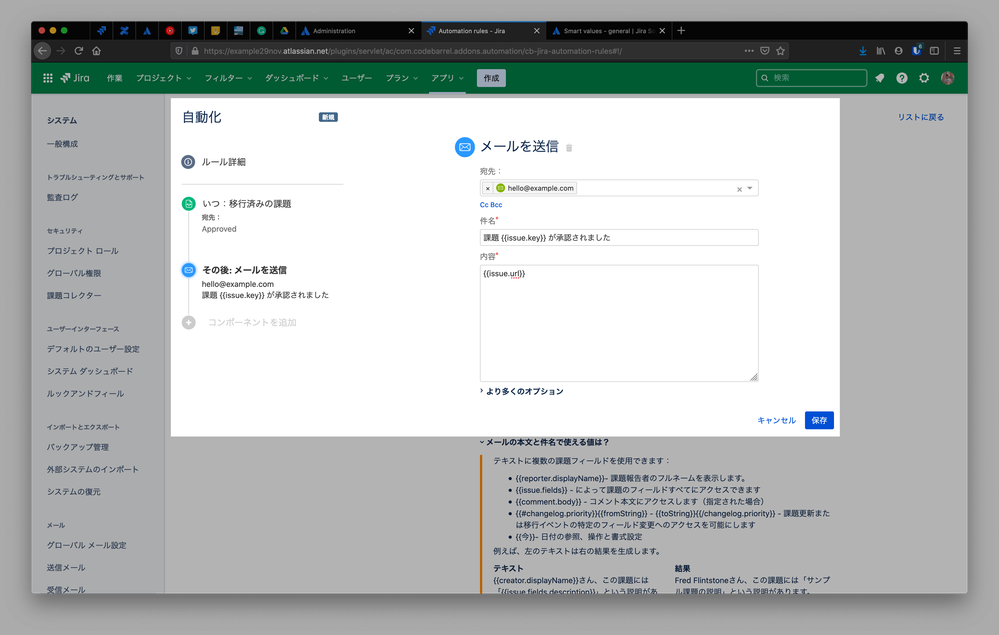Open バックアップ管理 in the sidebar

(77, 447)
